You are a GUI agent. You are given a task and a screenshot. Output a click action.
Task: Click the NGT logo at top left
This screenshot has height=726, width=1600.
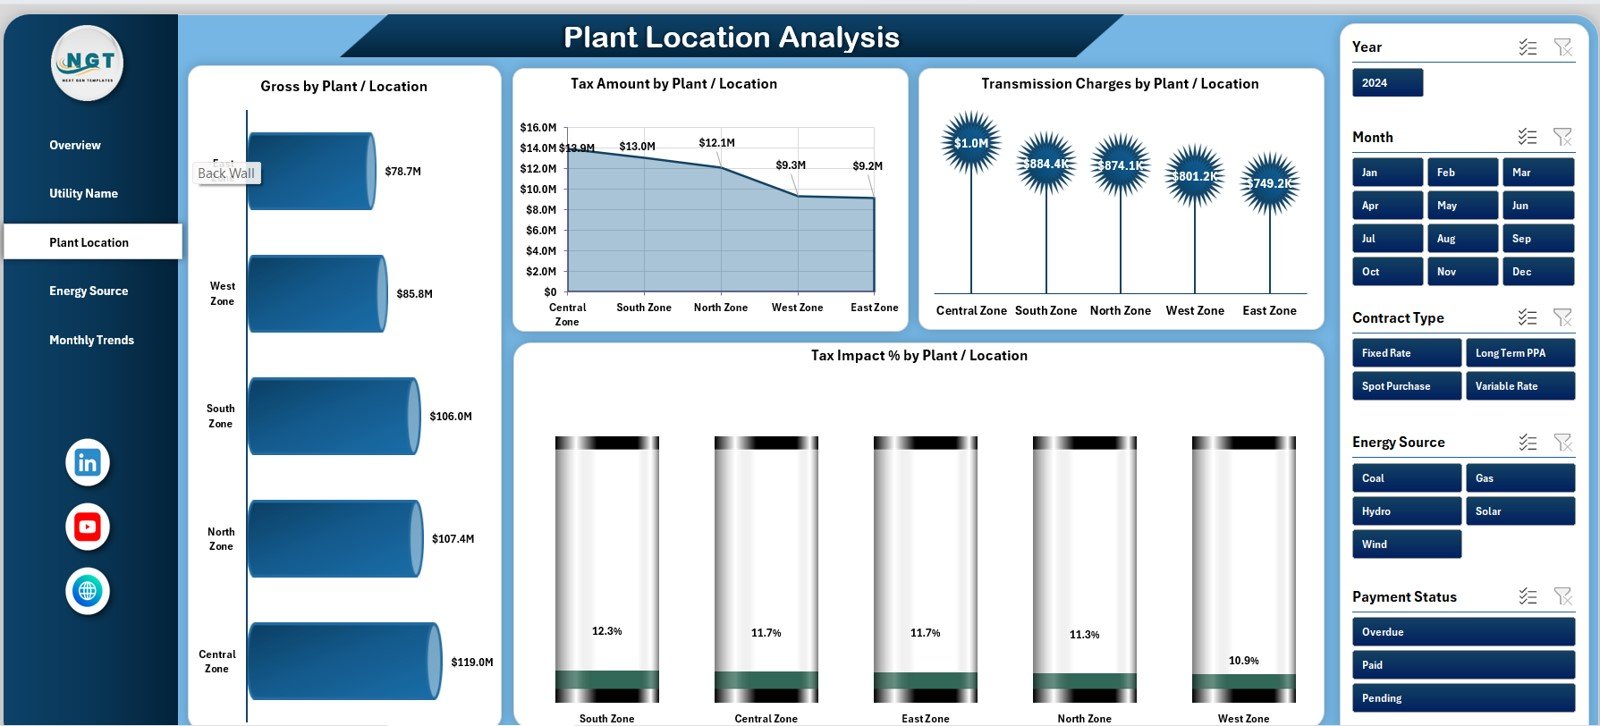[x=88, y=63]
